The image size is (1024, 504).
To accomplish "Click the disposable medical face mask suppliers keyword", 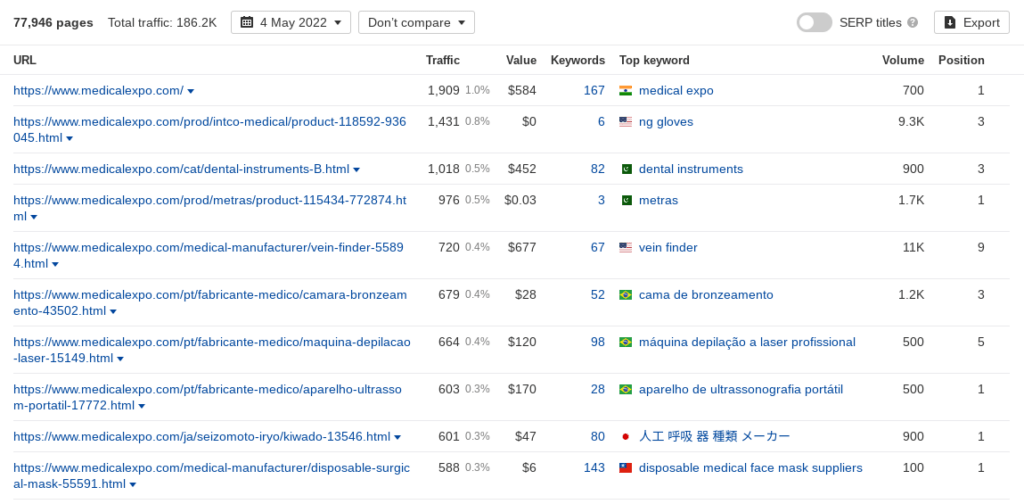I will click(x=751, y=468).
